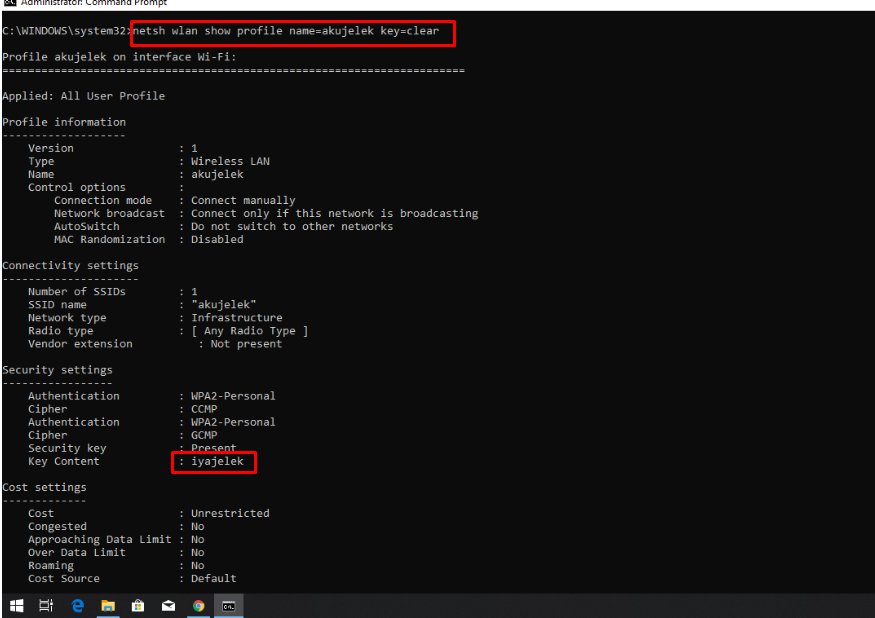
Task: Click the 'Connectivity settings' heading
Action: [70, 266]
